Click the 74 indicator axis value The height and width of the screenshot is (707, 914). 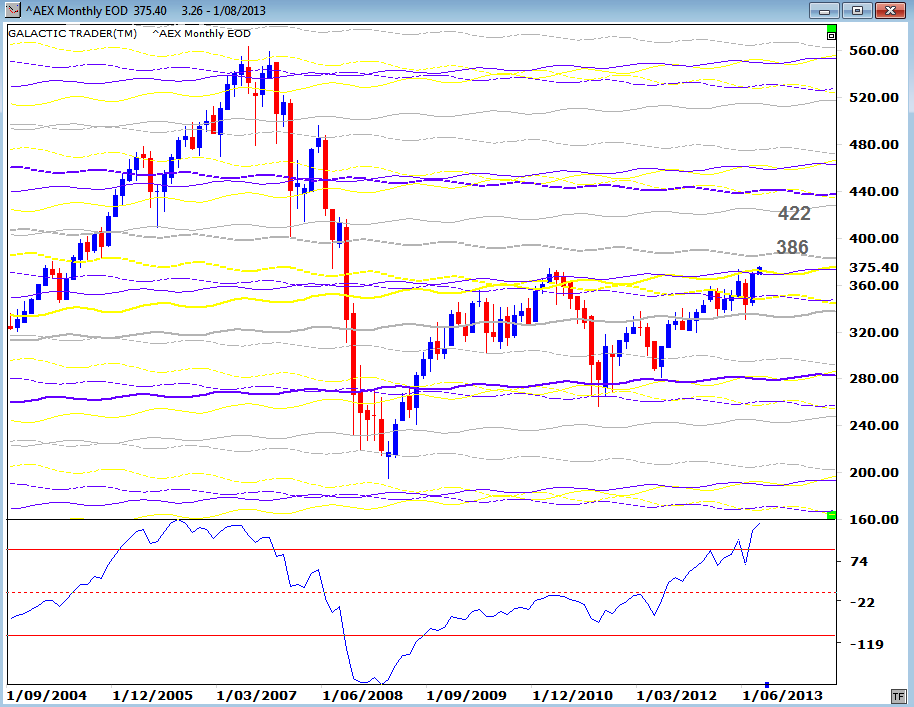859,562
